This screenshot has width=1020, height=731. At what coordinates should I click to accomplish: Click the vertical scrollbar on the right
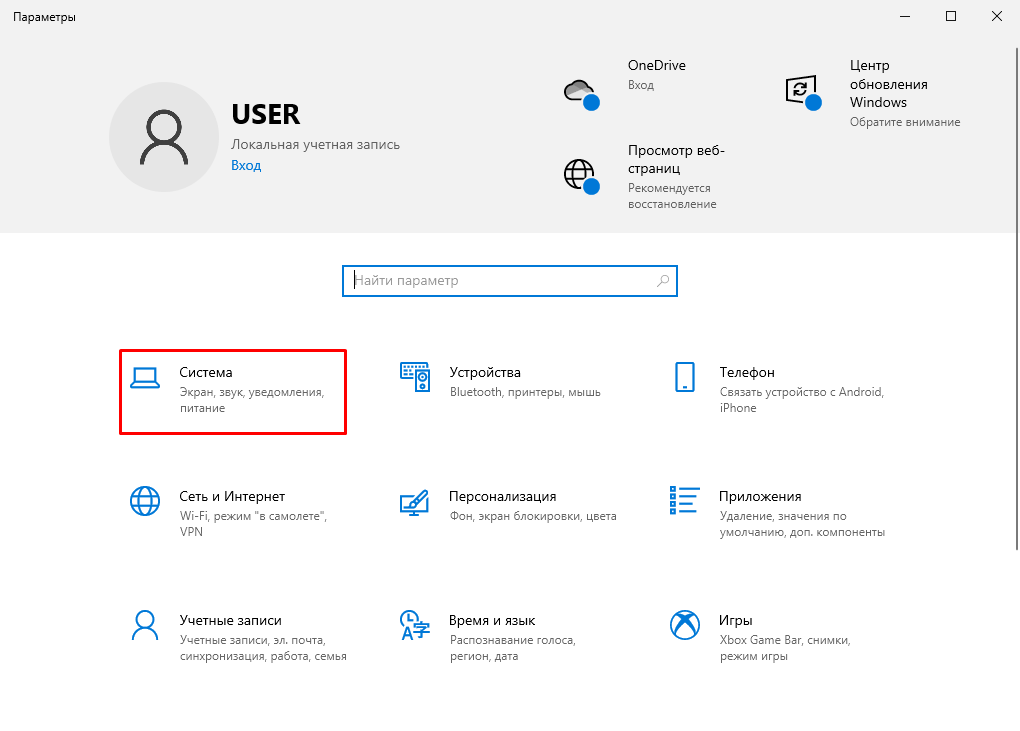pos(1017,299)
